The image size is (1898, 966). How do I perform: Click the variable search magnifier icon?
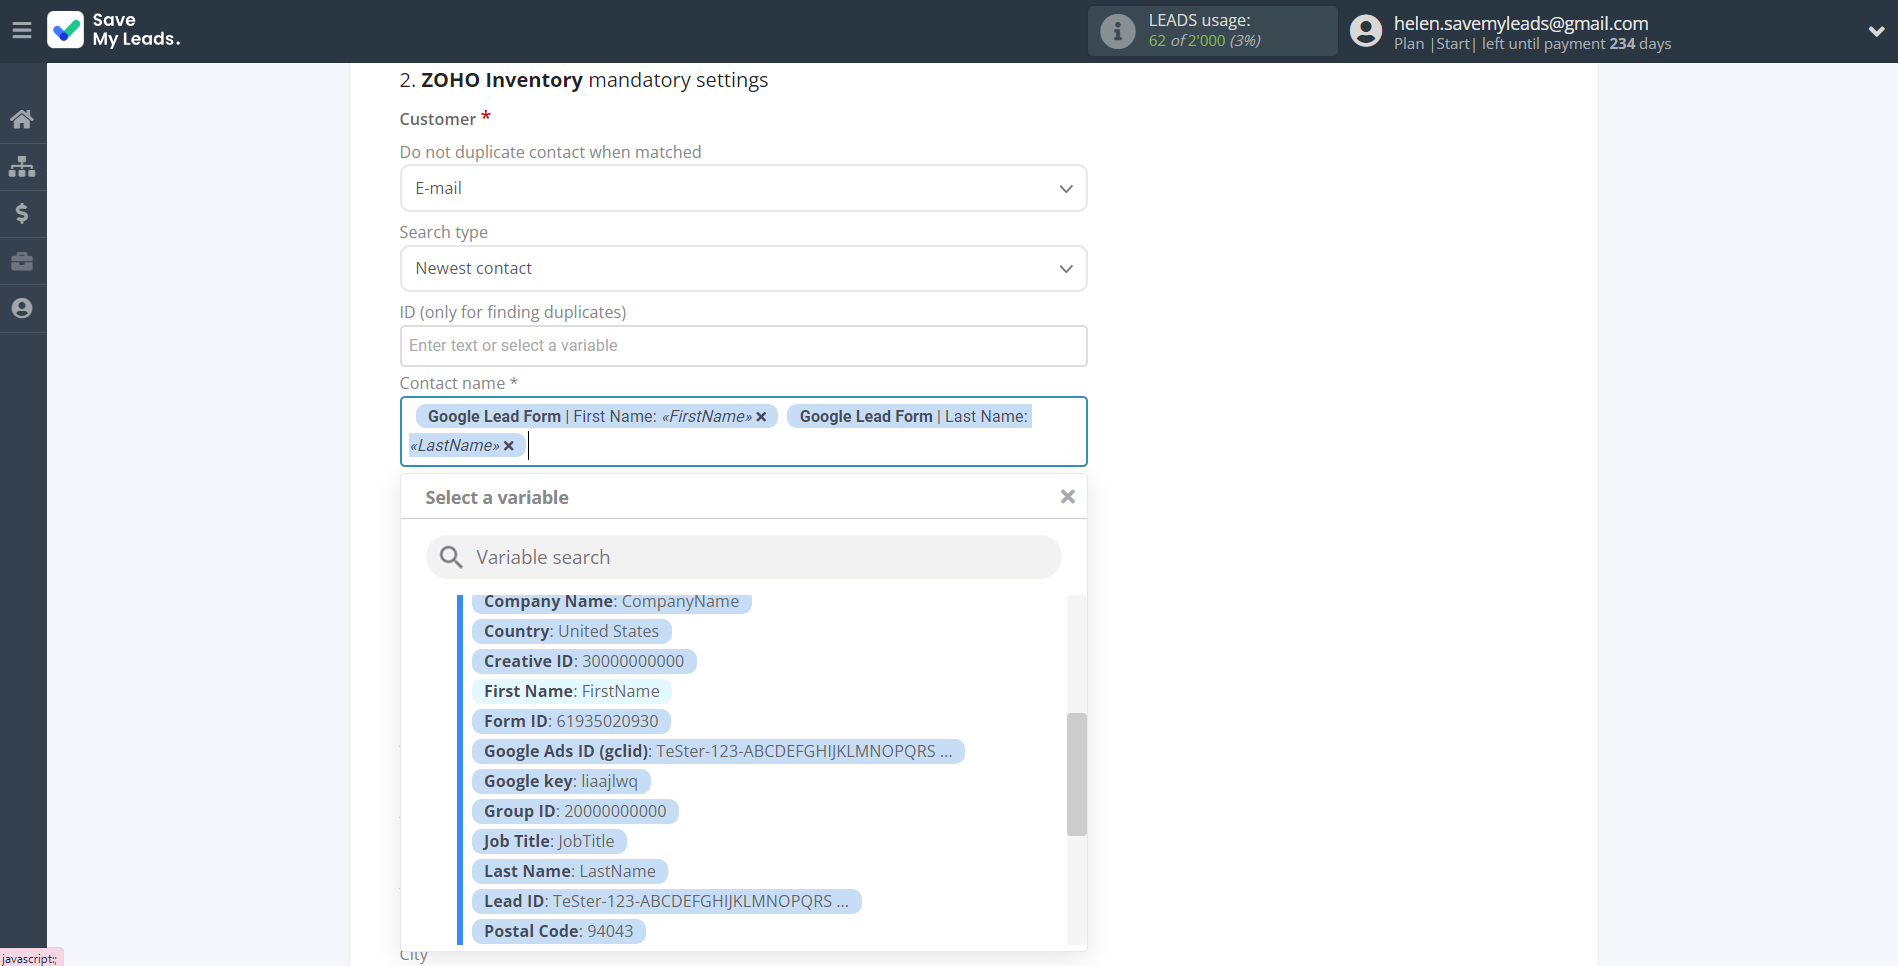coord(451,557)
